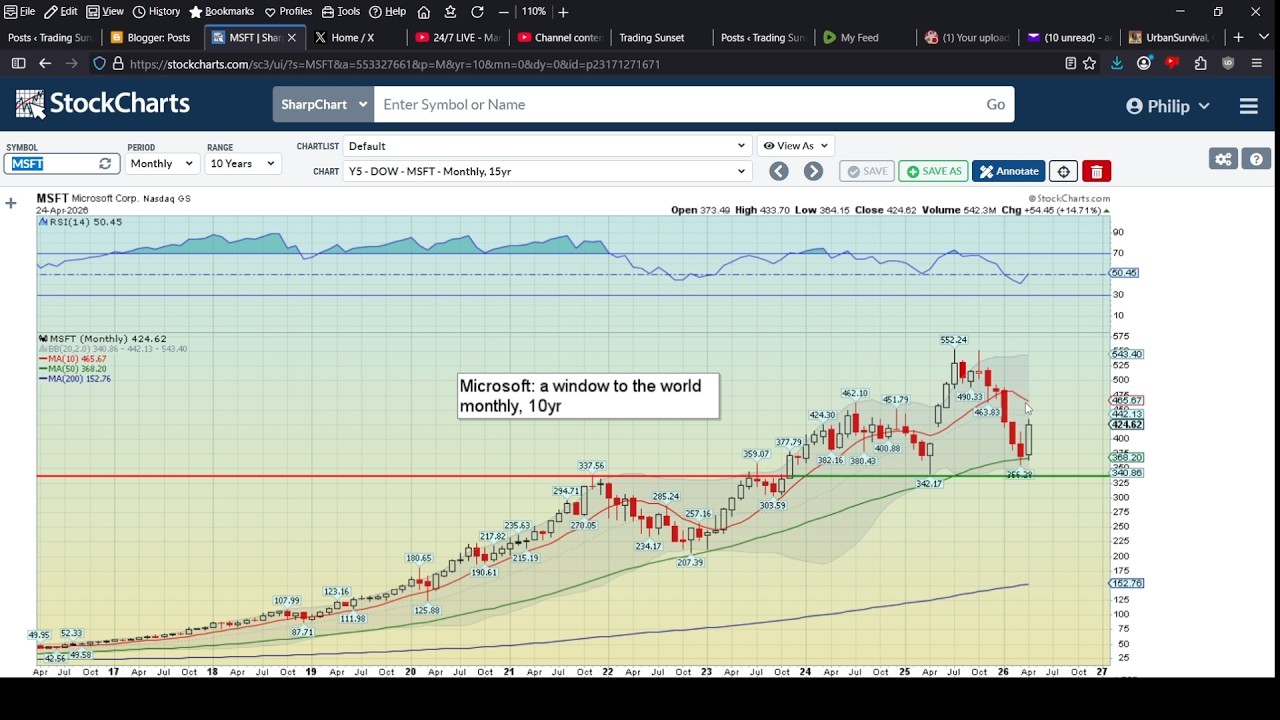Toggle the browser sidebar icon

(x=18, y=64)
